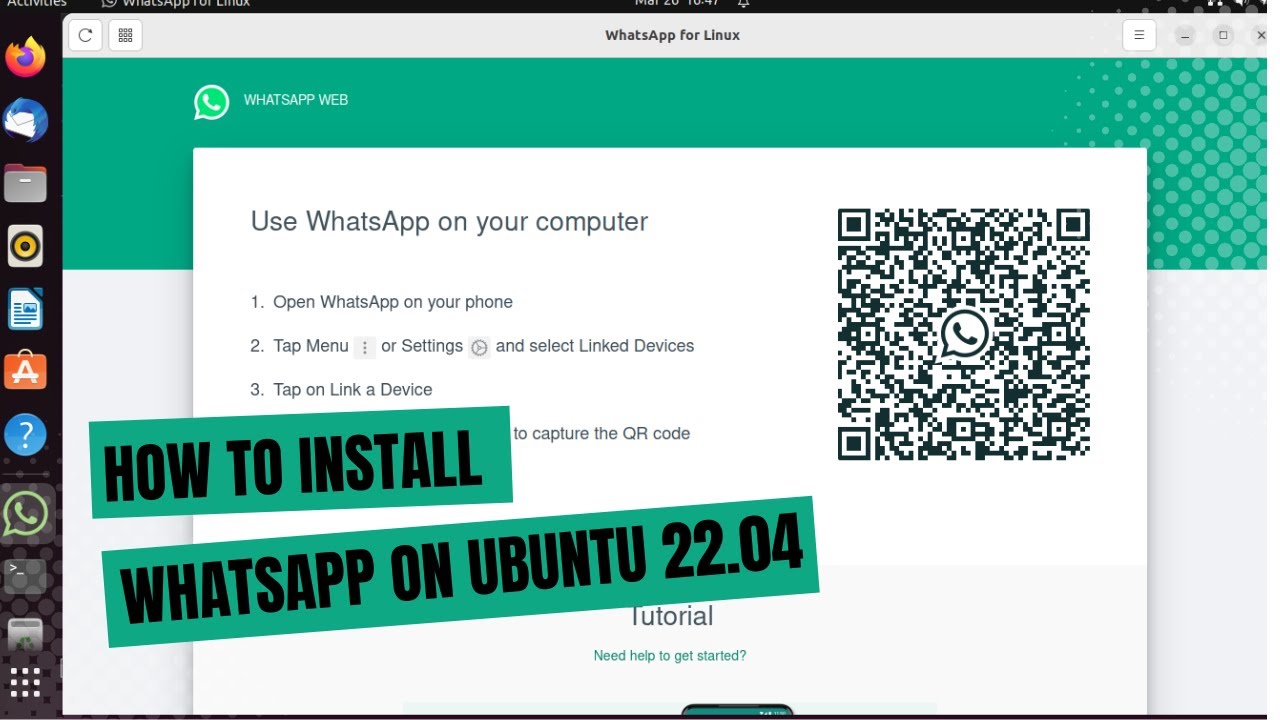This screenshot has width=1280, height=720.
Task: Click the 'to capture the QR code' text
Action: click(602, 434)
